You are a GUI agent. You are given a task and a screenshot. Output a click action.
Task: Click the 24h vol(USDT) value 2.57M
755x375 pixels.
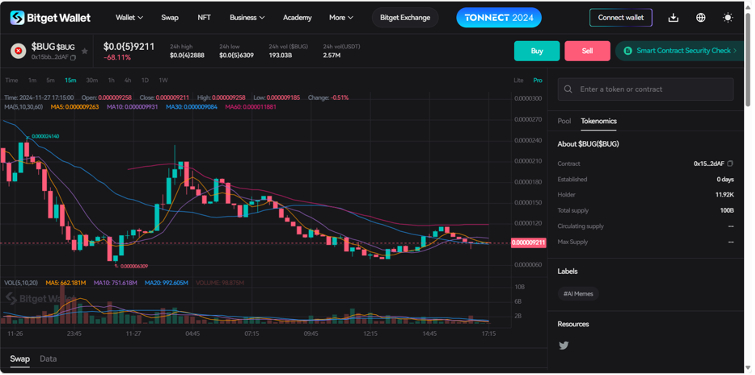332,55
